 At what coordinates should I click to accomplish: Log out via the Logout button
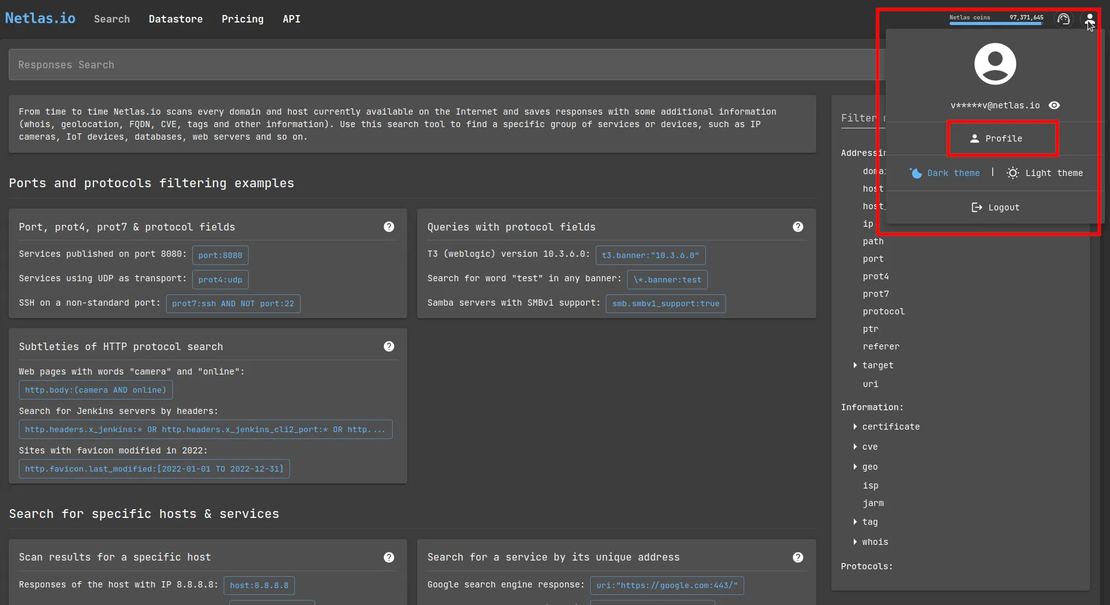995,207
